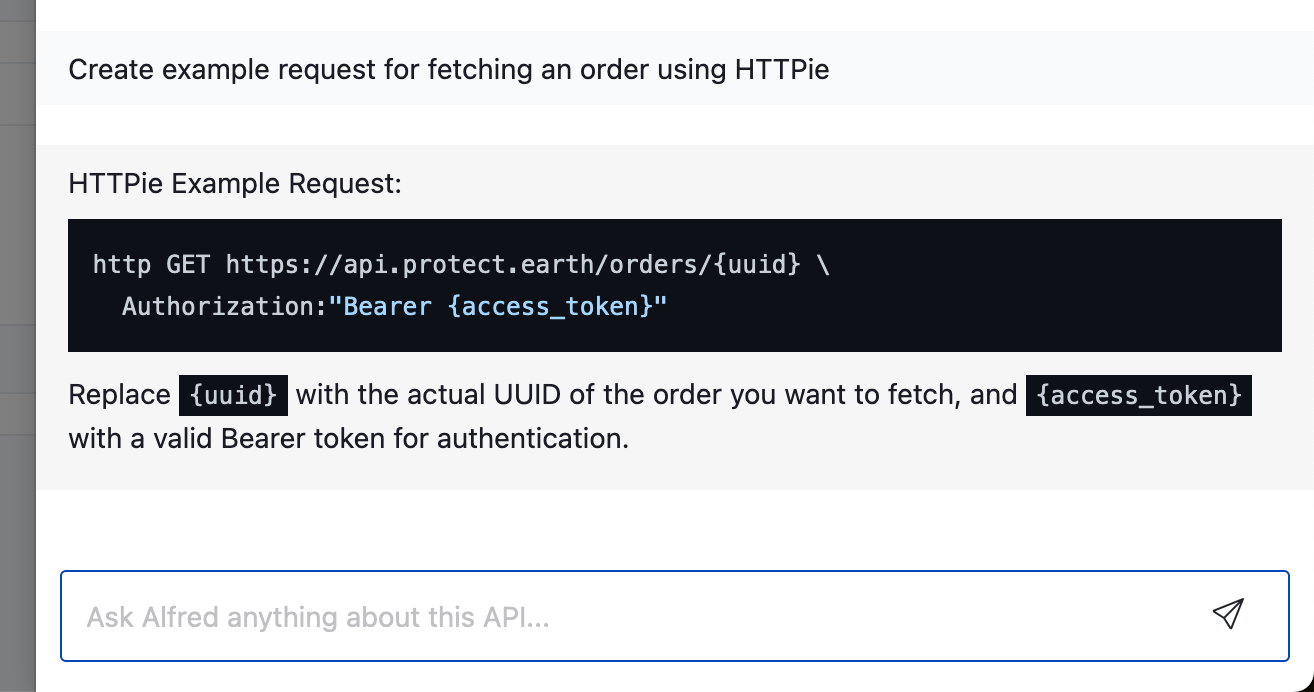Click the inline {uuid} code chip

coord(233,395)
